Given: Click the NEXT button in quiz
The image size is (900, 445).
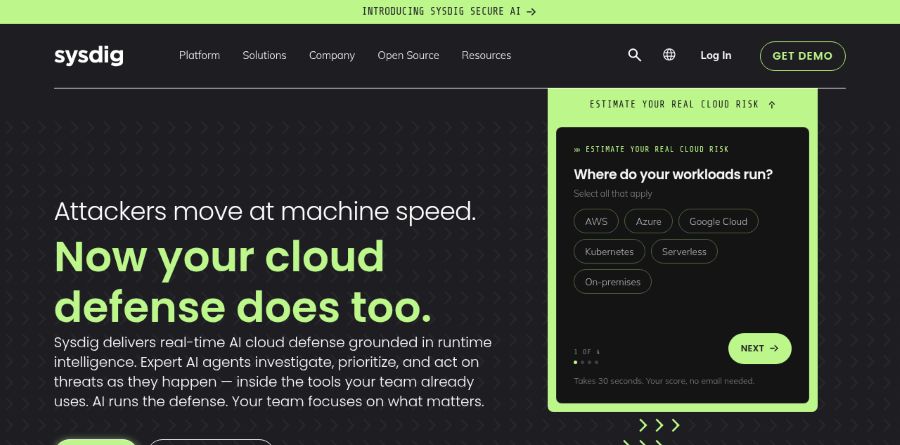Looking at the screenshot, I should click(759, 348).
